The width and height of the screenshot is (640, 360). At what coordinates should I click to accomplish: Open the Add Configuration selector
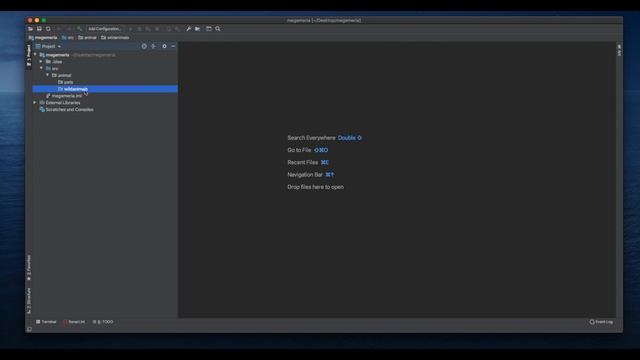pyautogui.click(x=105, y=29)
